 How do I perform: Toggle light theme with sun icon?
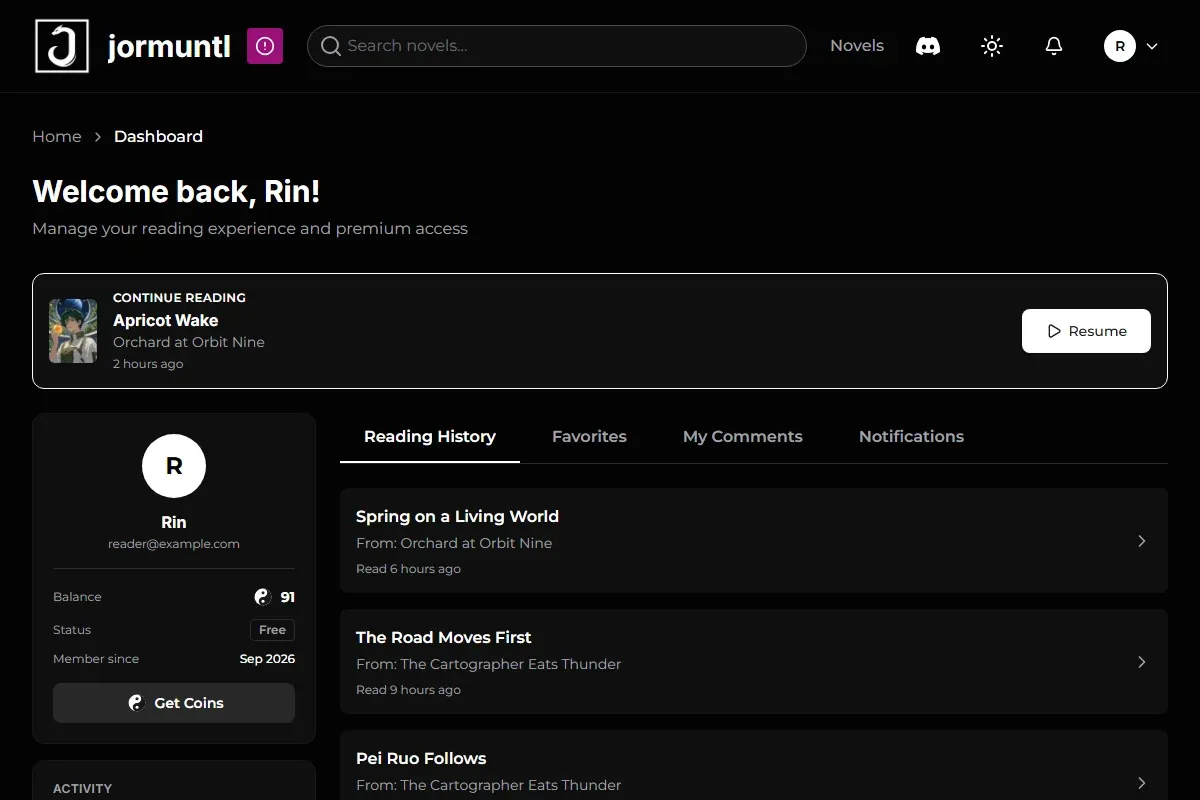click(x=992, y=46)
